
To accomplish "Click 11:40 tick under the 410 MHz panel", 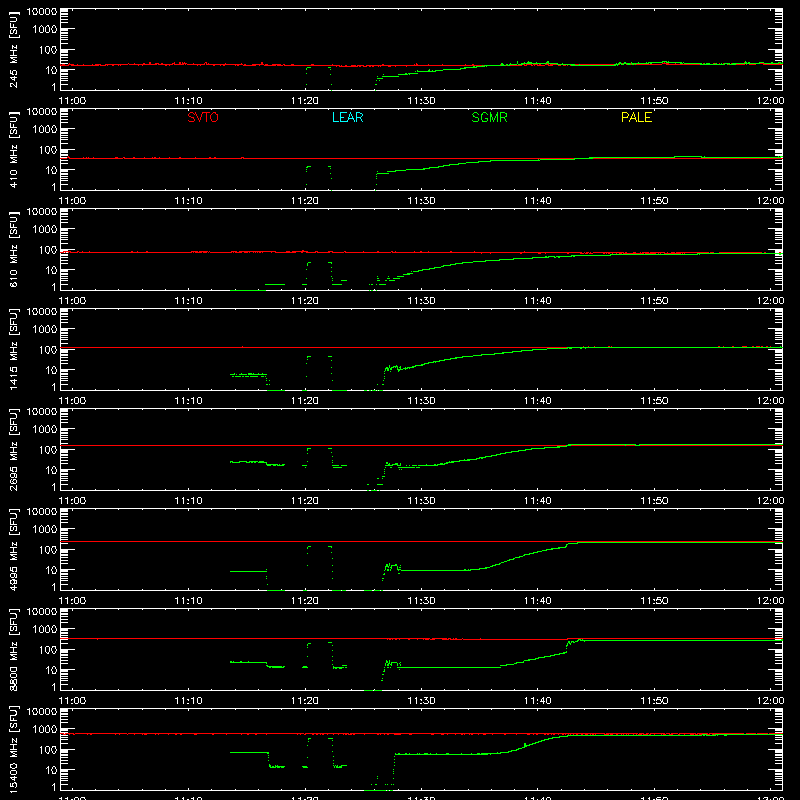I will coord(538,201).
